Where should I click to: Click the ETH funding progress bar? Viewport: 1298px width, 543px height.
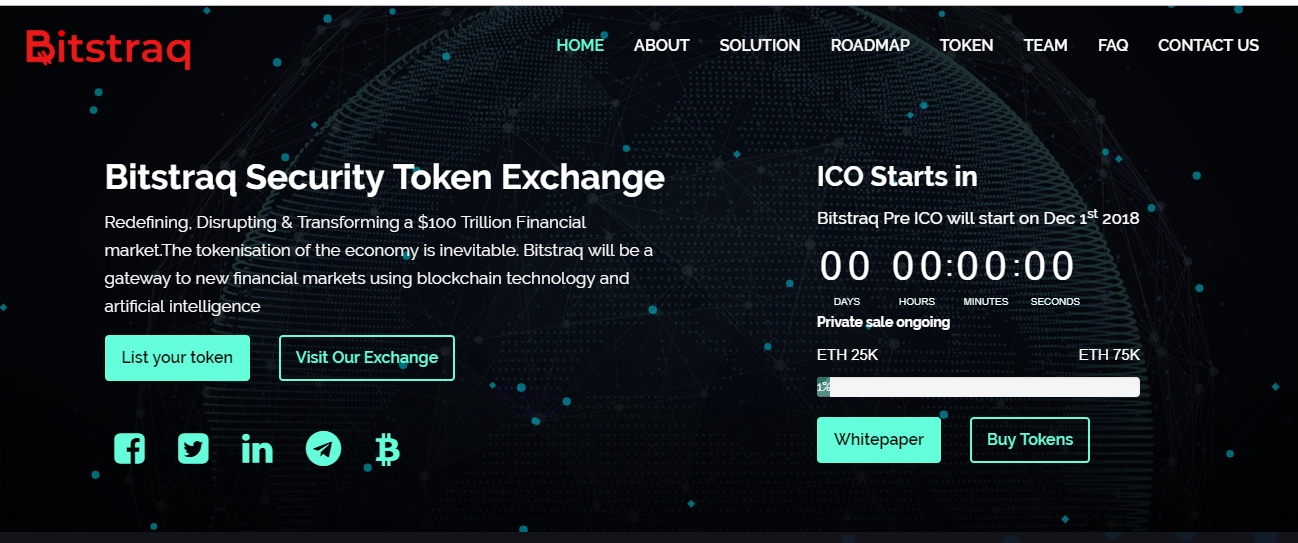click(978, 387)
